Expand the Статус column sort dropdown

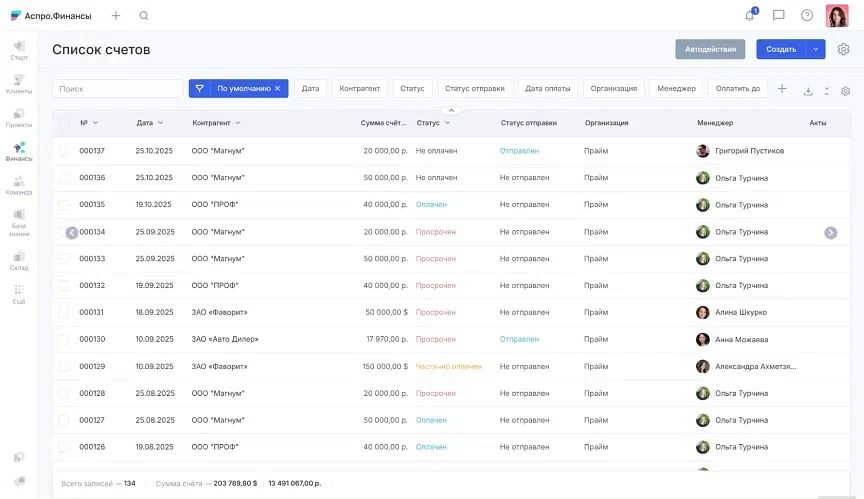447,123
